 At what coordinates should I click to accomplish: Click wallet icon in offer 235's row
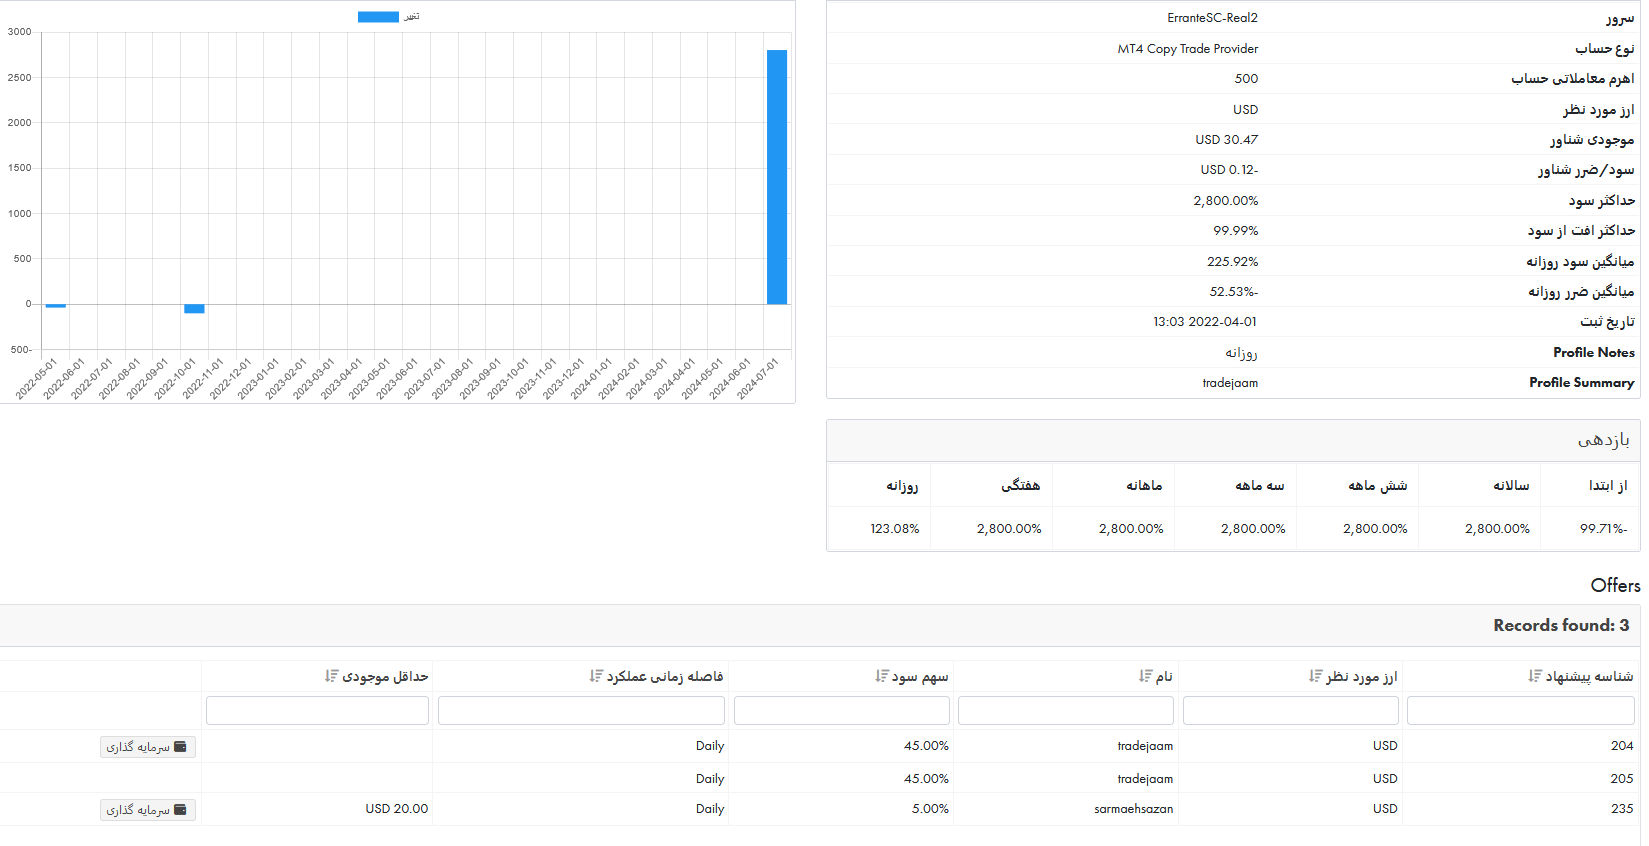[180, 810]
